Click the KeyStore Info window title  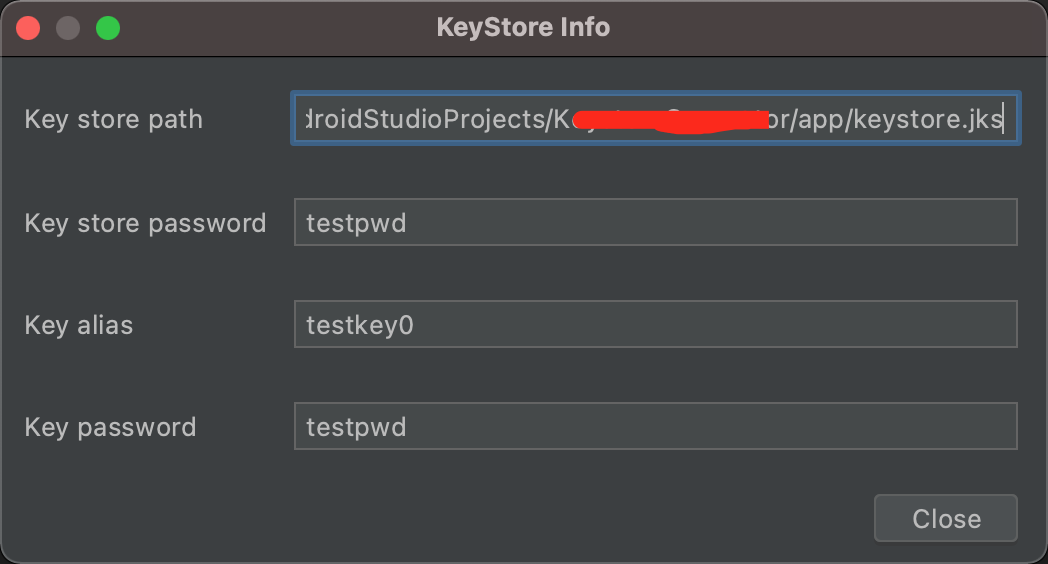pos(523,27)
